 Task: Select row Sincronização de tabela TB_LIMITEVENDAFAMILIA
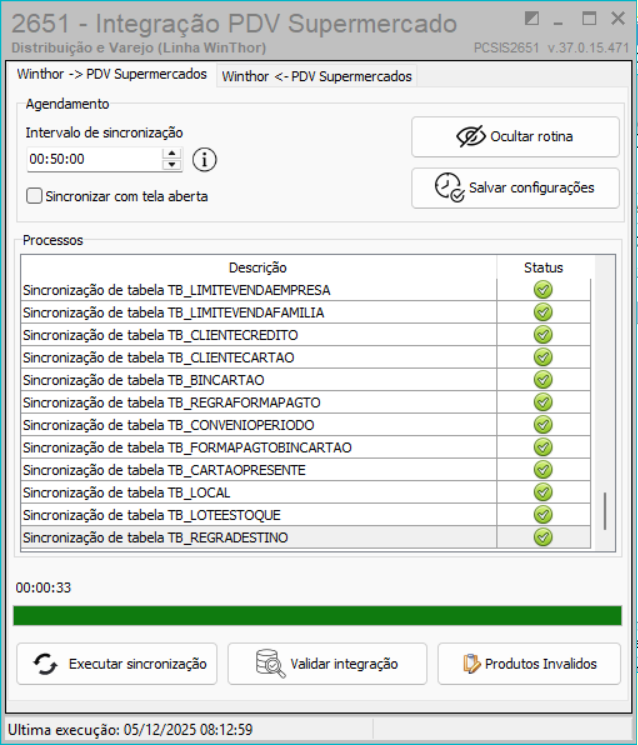click(x=306, y=312)
